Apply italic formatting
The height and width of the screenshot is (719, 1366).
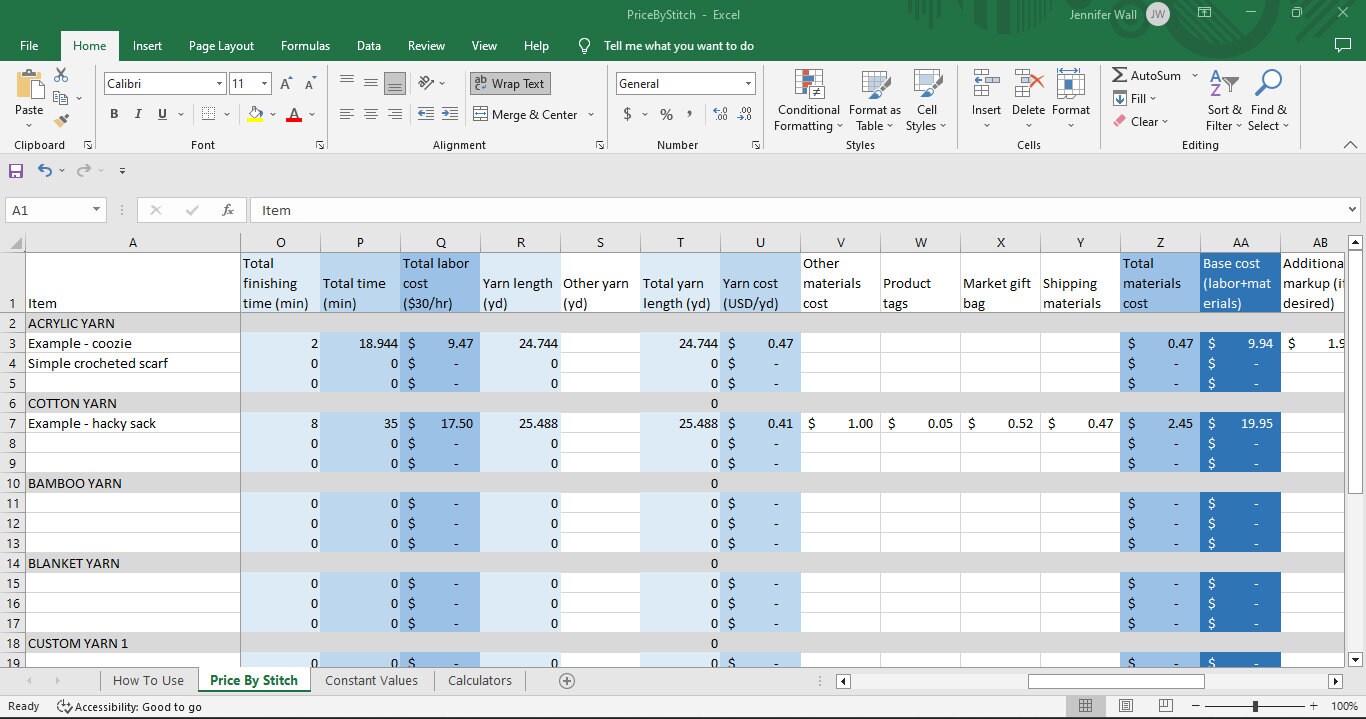coord(137,114)
